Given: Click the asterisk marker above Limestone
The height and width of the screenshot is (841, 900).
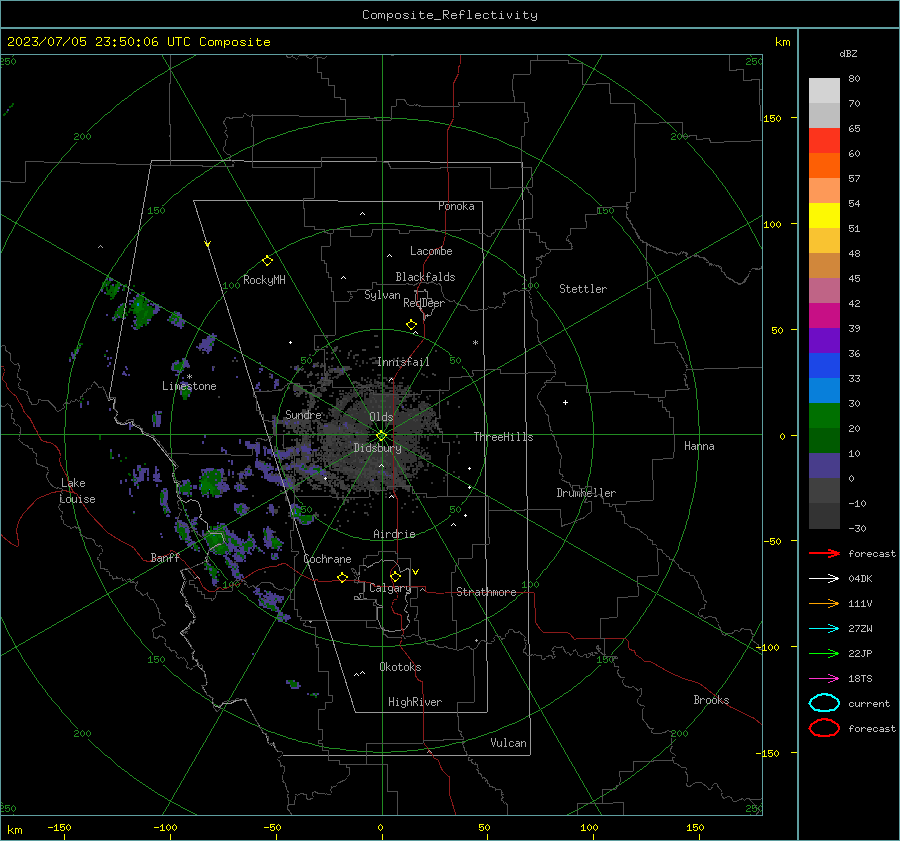Looking at the screenshot, I should 189,377.
